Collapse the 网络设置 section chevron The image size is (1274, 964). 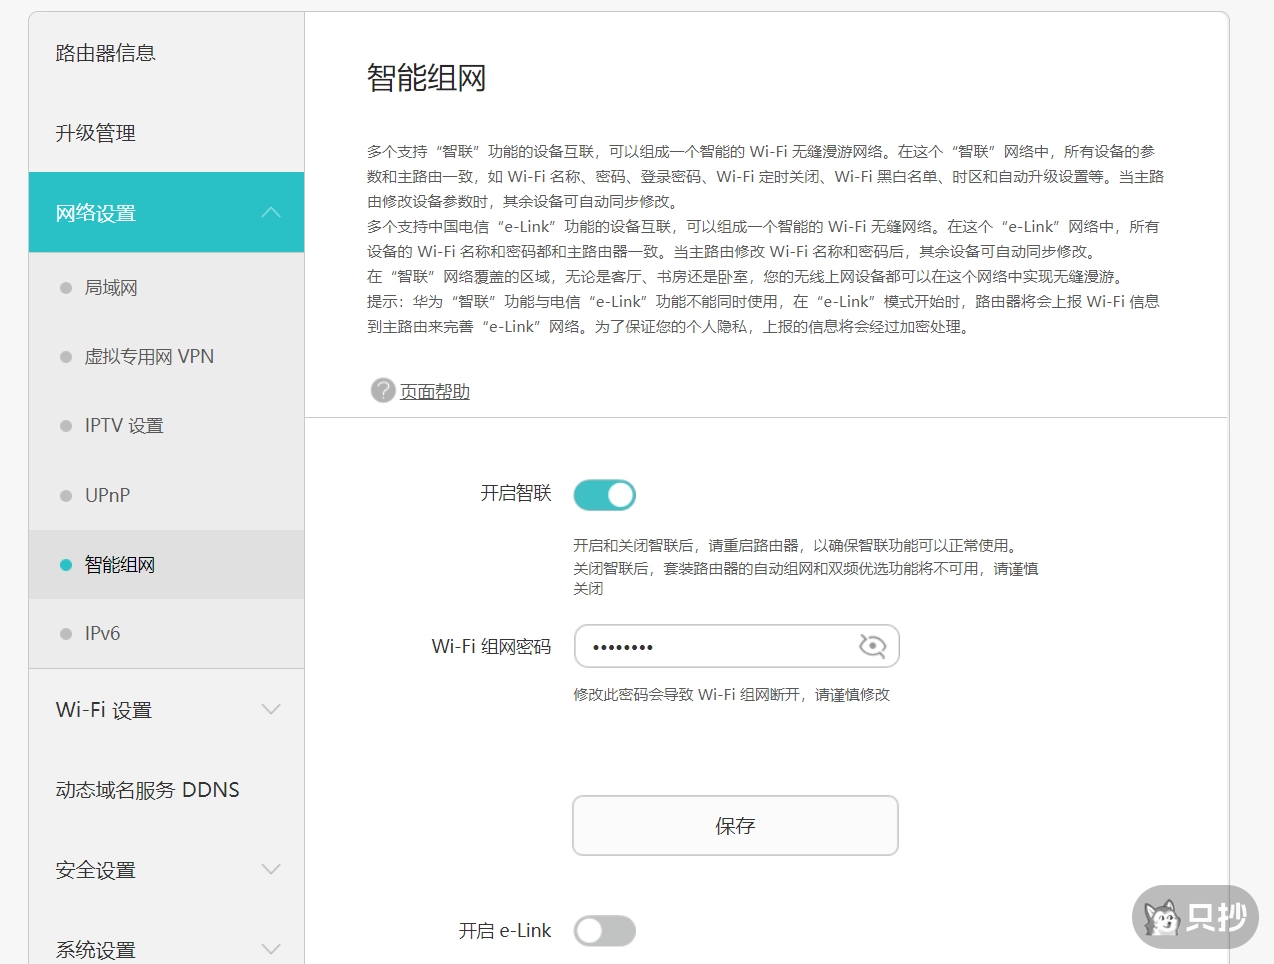[271, 212]
